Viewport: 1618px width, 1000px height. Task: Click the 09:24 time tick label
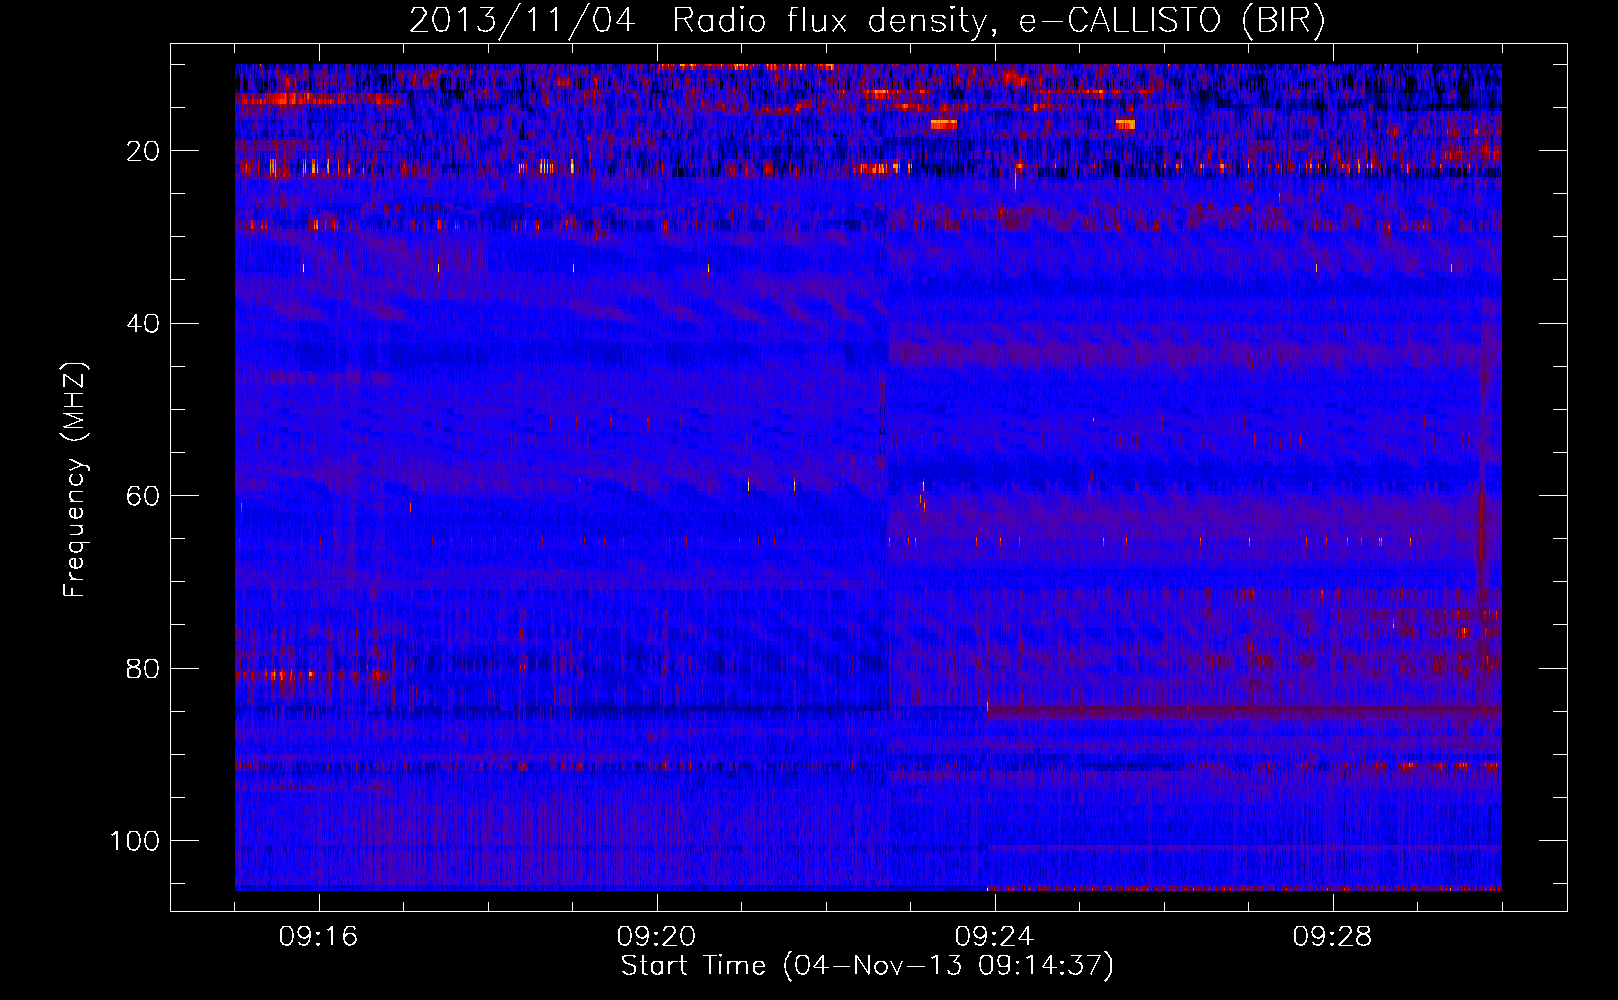point(995,937)
